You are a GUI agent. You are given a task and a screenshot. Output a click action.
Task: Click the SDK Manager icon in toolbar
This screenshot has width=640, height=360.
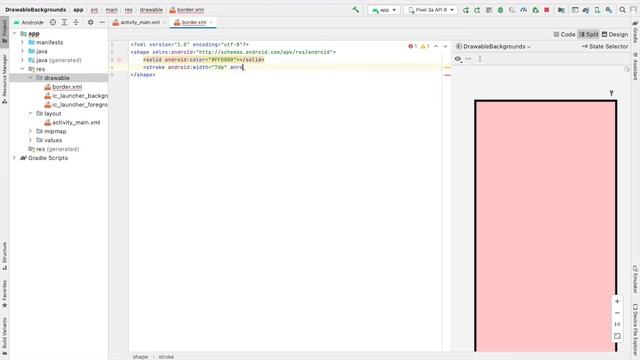click(609, 10)
